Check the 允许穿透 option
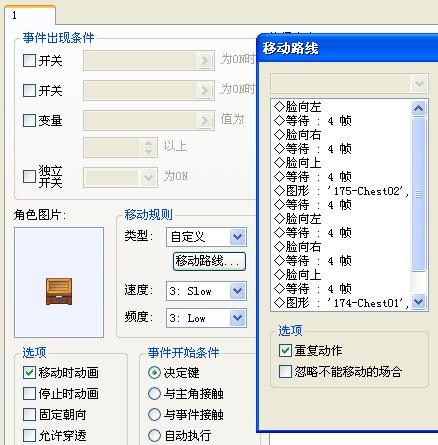The image size is (438, 445). 29,435
